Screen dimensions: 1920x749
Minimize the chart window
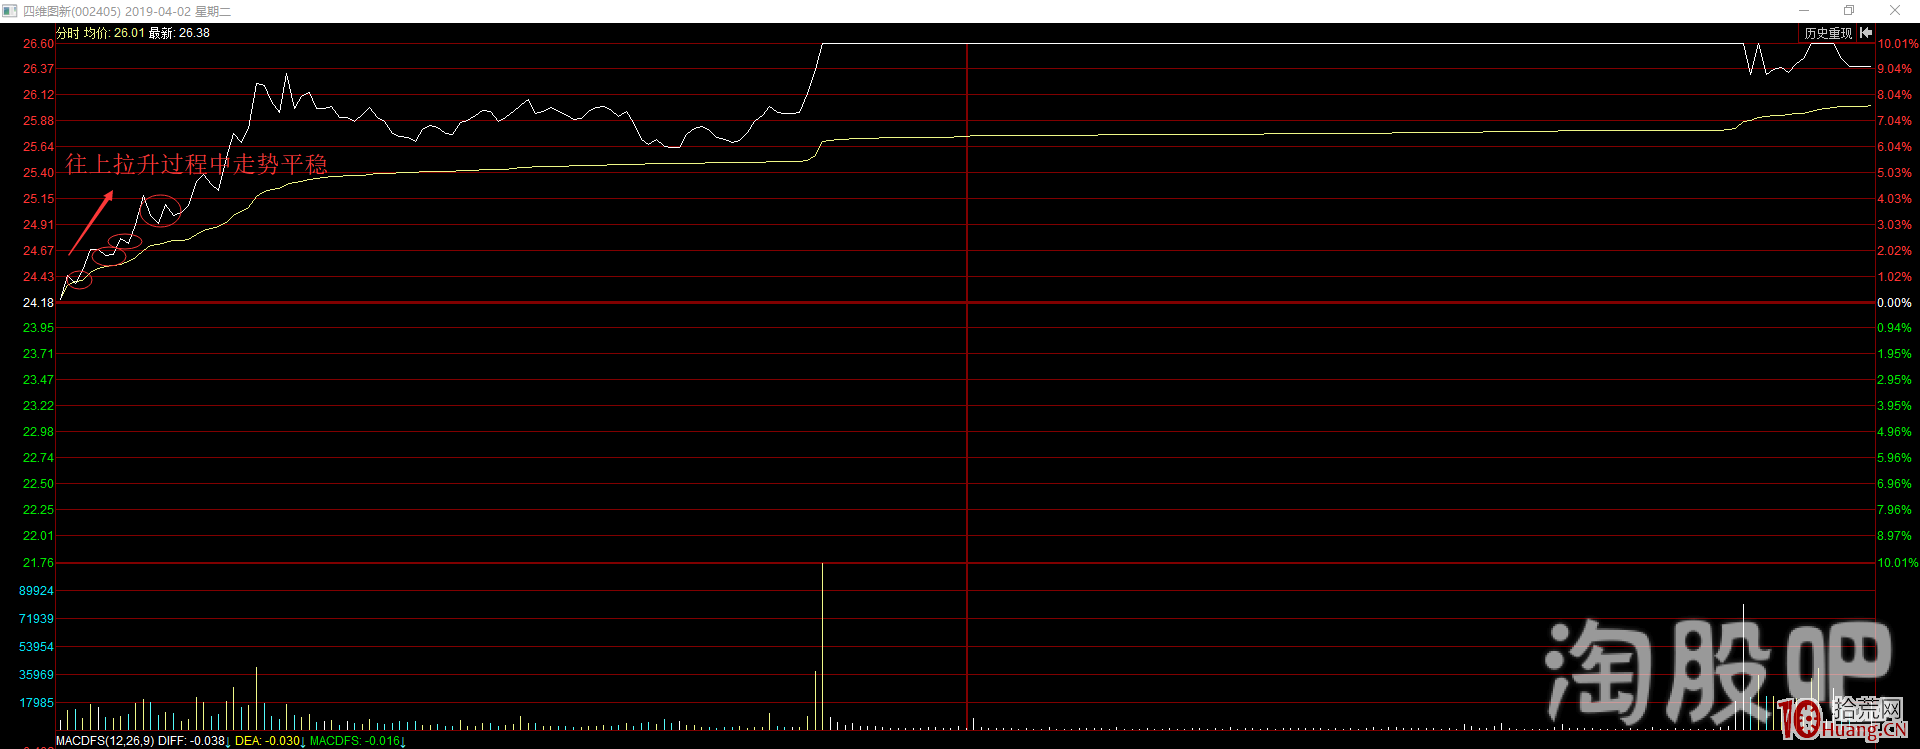click(1804, 11)
